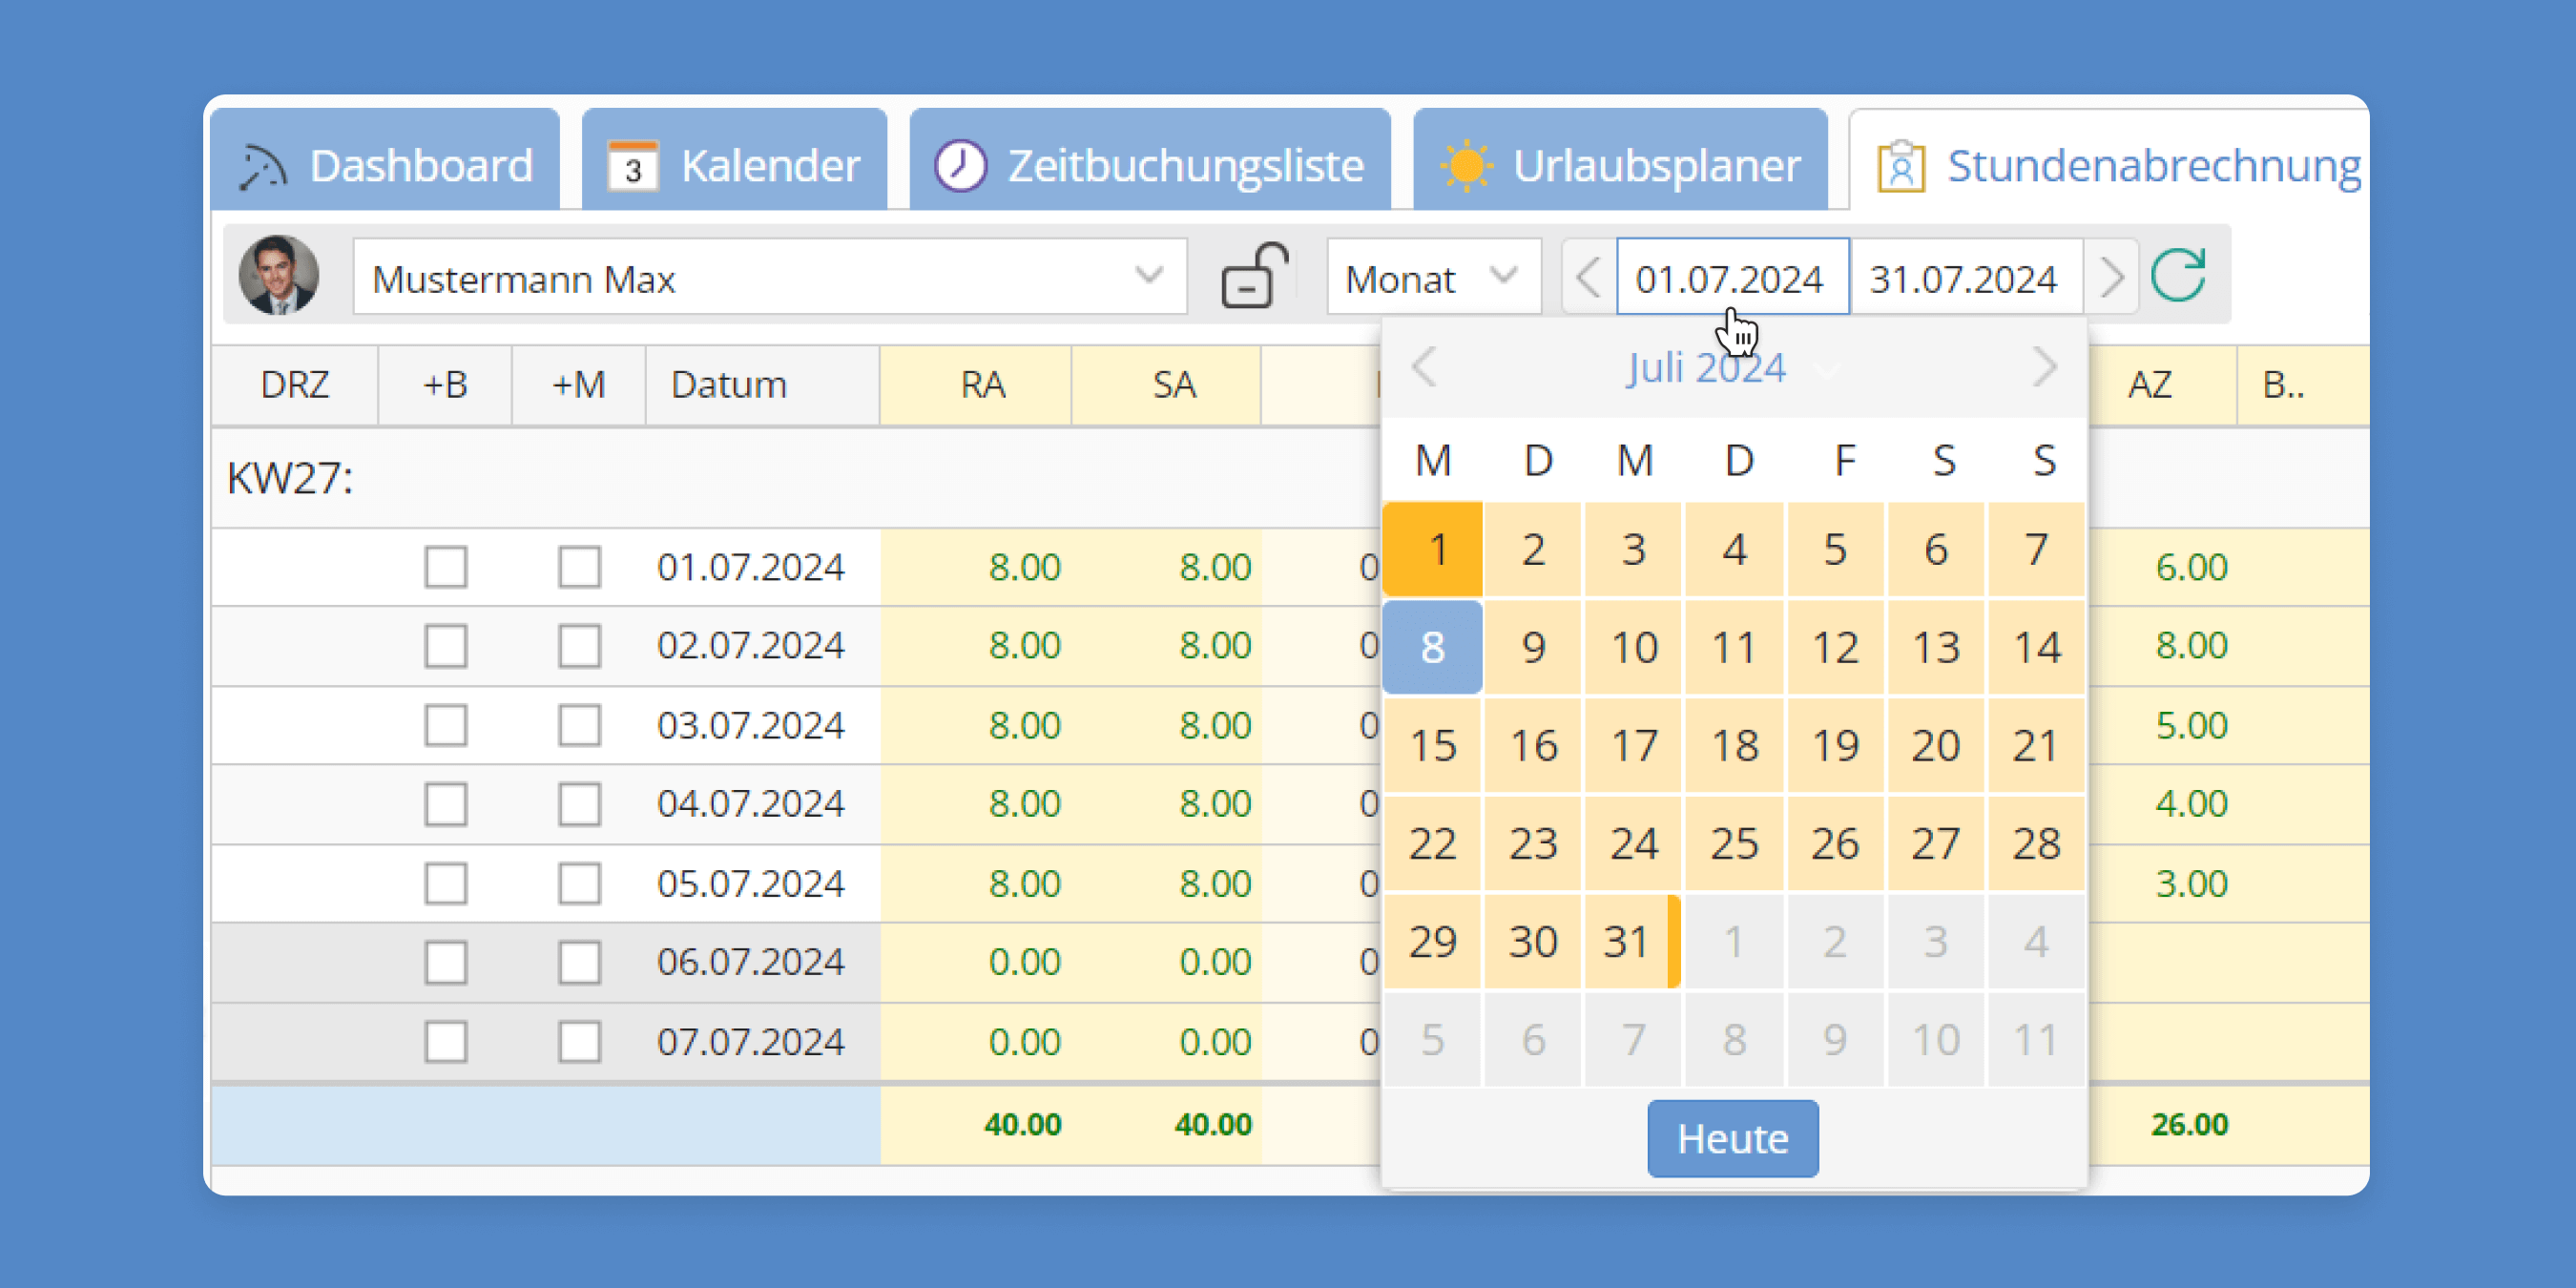Go to the Kalender tab

733,163
